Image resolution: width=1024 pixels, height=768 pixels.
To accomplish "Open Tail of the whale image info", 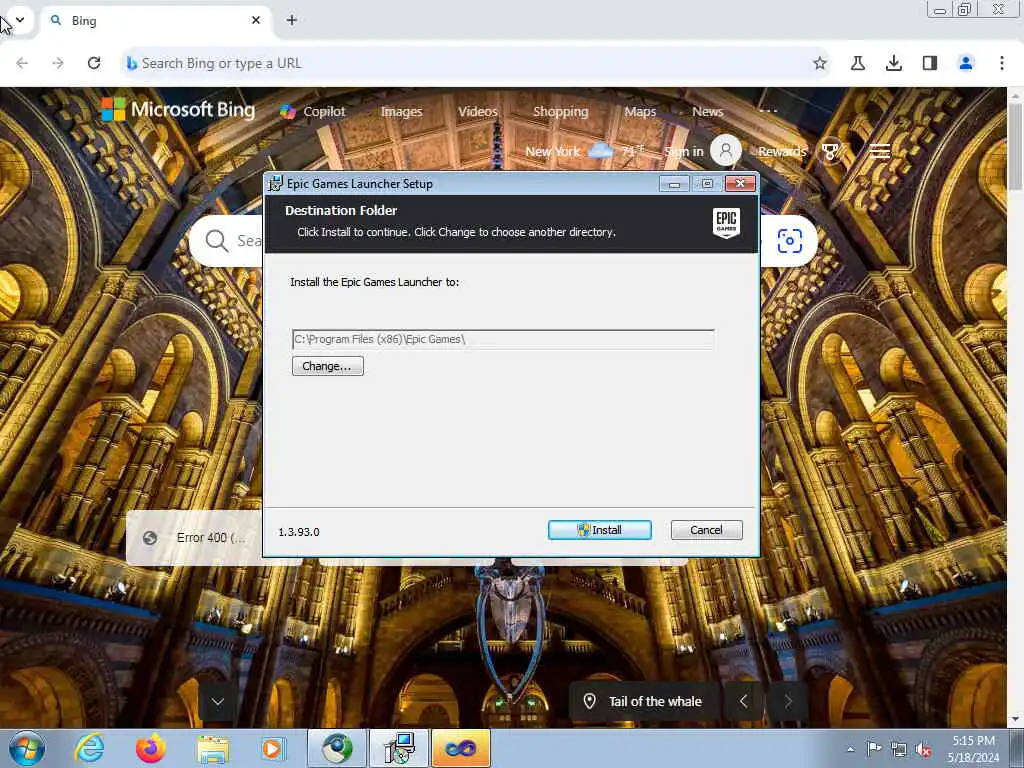I will [643, 701].
